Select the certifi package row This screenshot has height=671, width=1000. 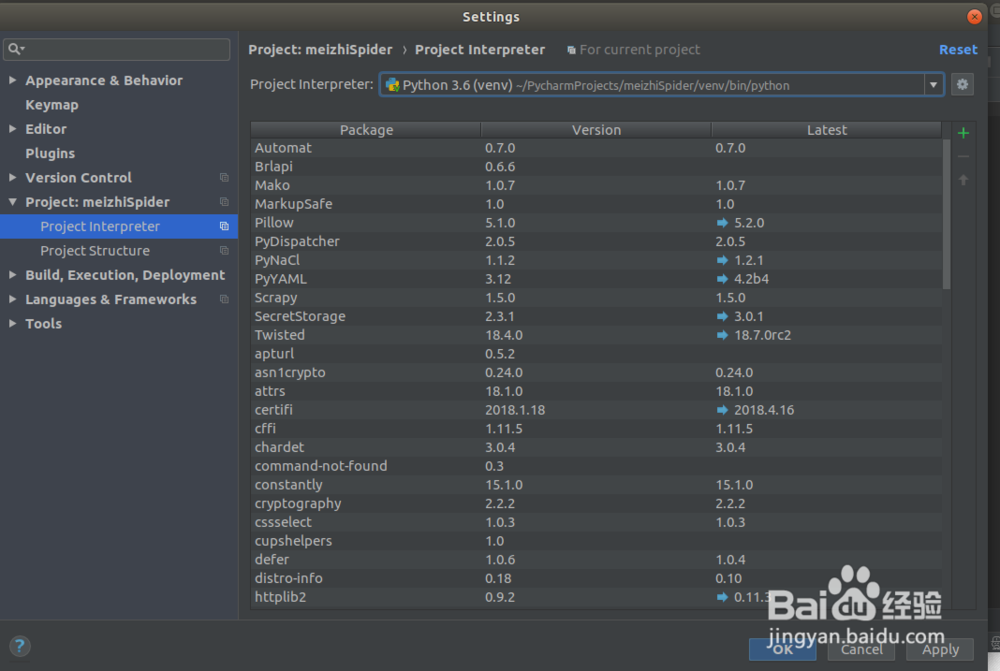(x=596, y=410)
